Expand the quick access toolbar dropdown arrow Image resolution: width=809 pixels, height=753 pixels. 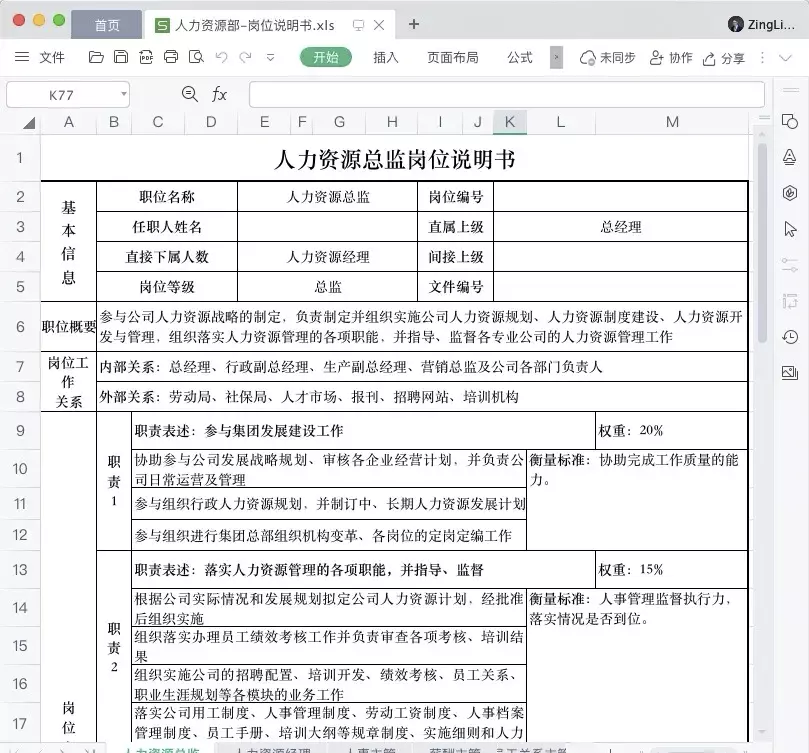tap(270, 58)
